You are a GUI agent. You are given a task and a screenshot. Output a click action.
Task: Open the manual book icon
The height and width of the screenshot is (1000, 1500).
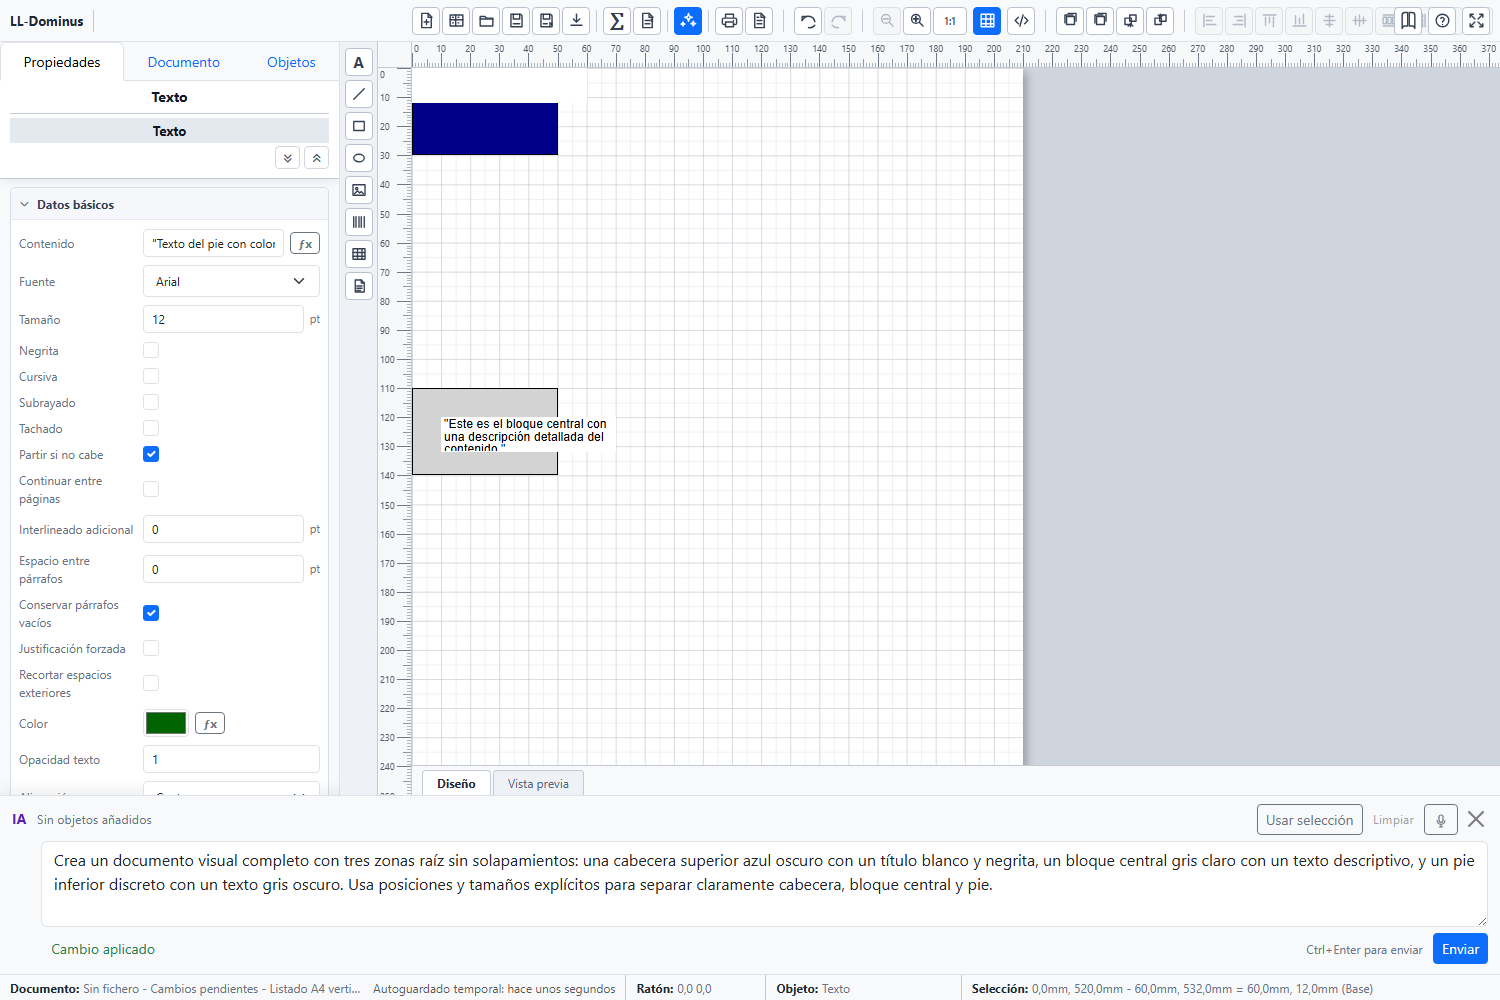(1408, 20)
